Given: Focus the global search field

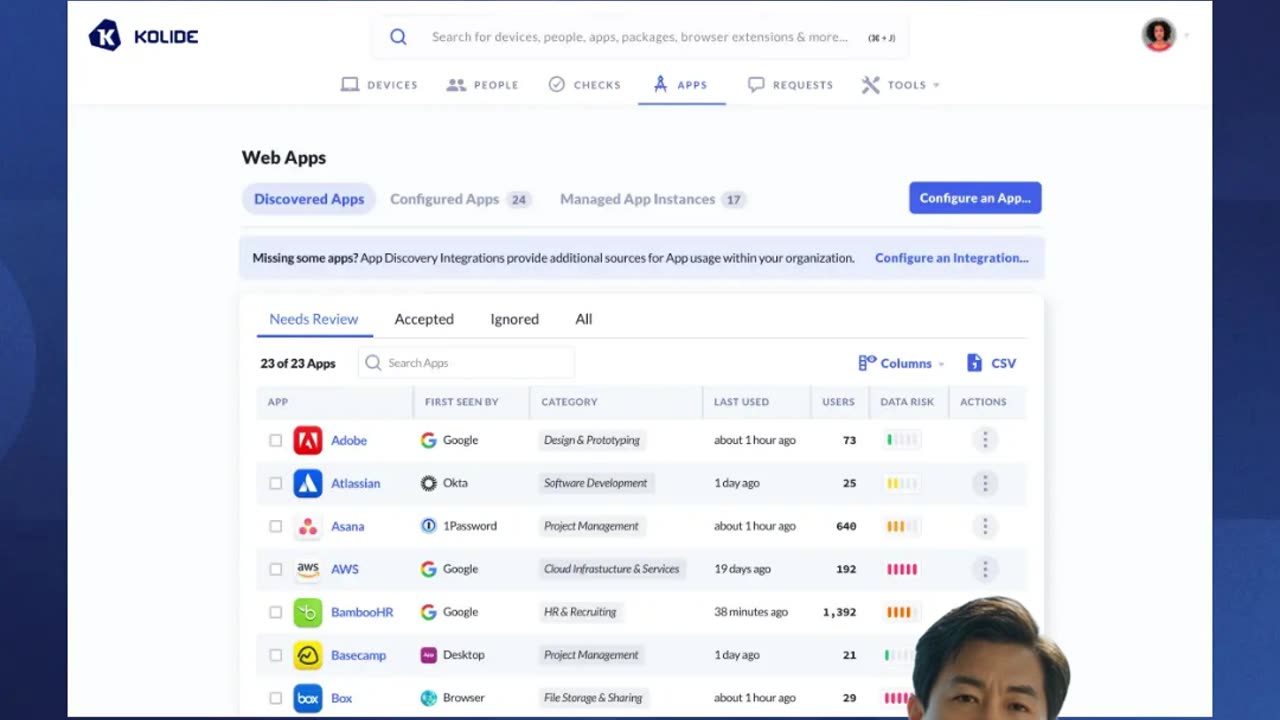Looking at the screenshot, I should pyautogui.click(x=640, y=37).
